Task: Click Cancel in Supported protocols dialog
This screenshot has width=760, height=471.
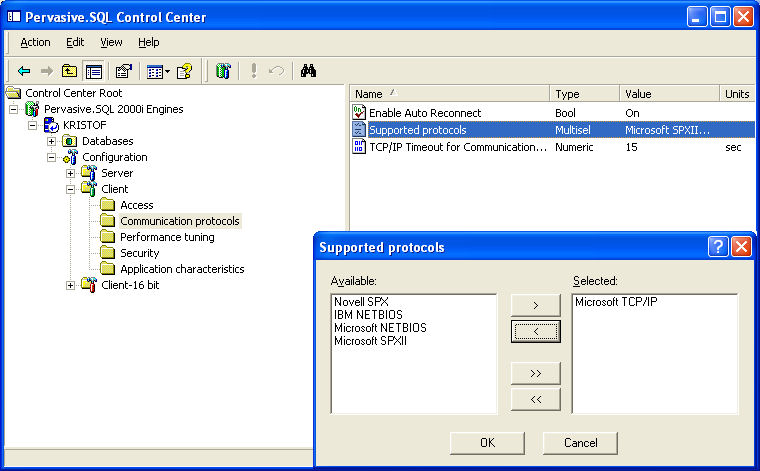Action: (580, 443)
